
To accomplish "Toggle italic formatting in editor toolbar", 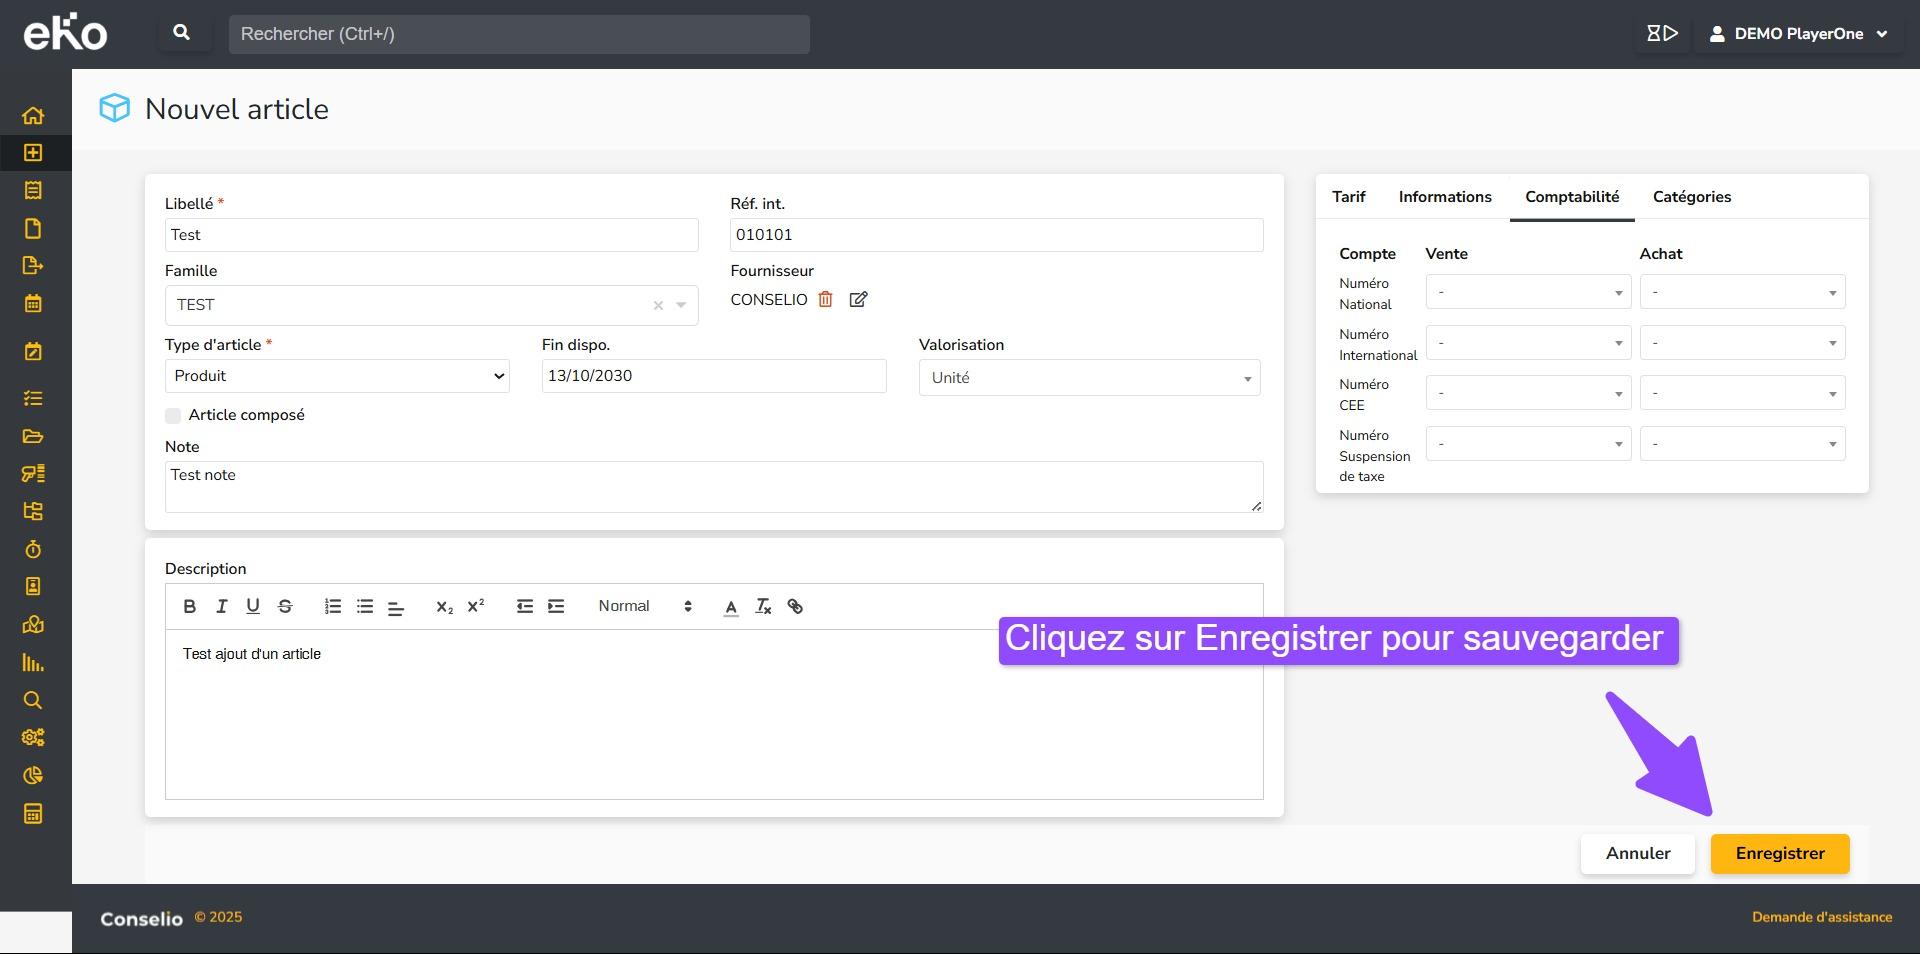I will [x=221, y=606].
